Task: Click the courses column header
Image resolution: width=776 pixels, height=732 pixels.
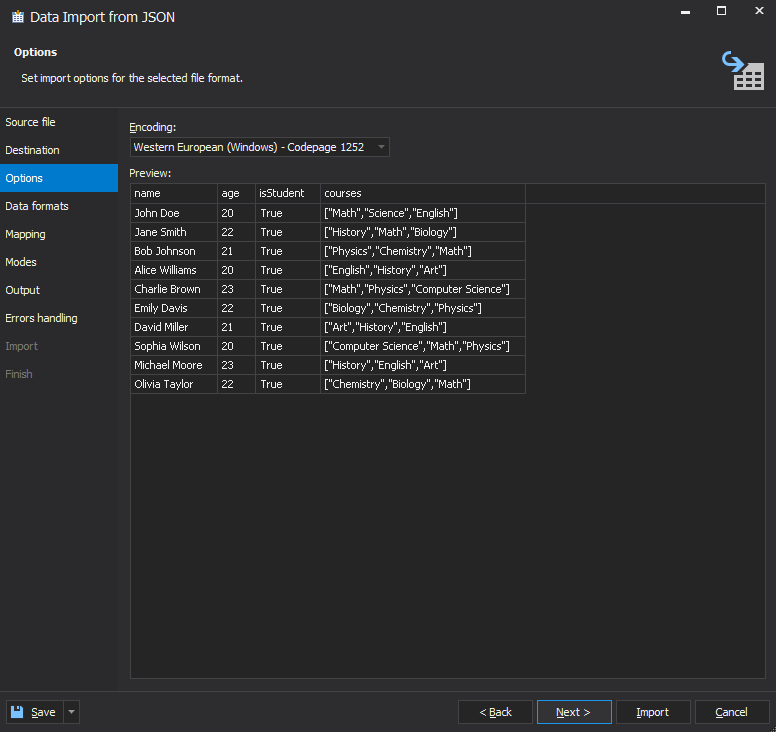Action: point(423,193)
